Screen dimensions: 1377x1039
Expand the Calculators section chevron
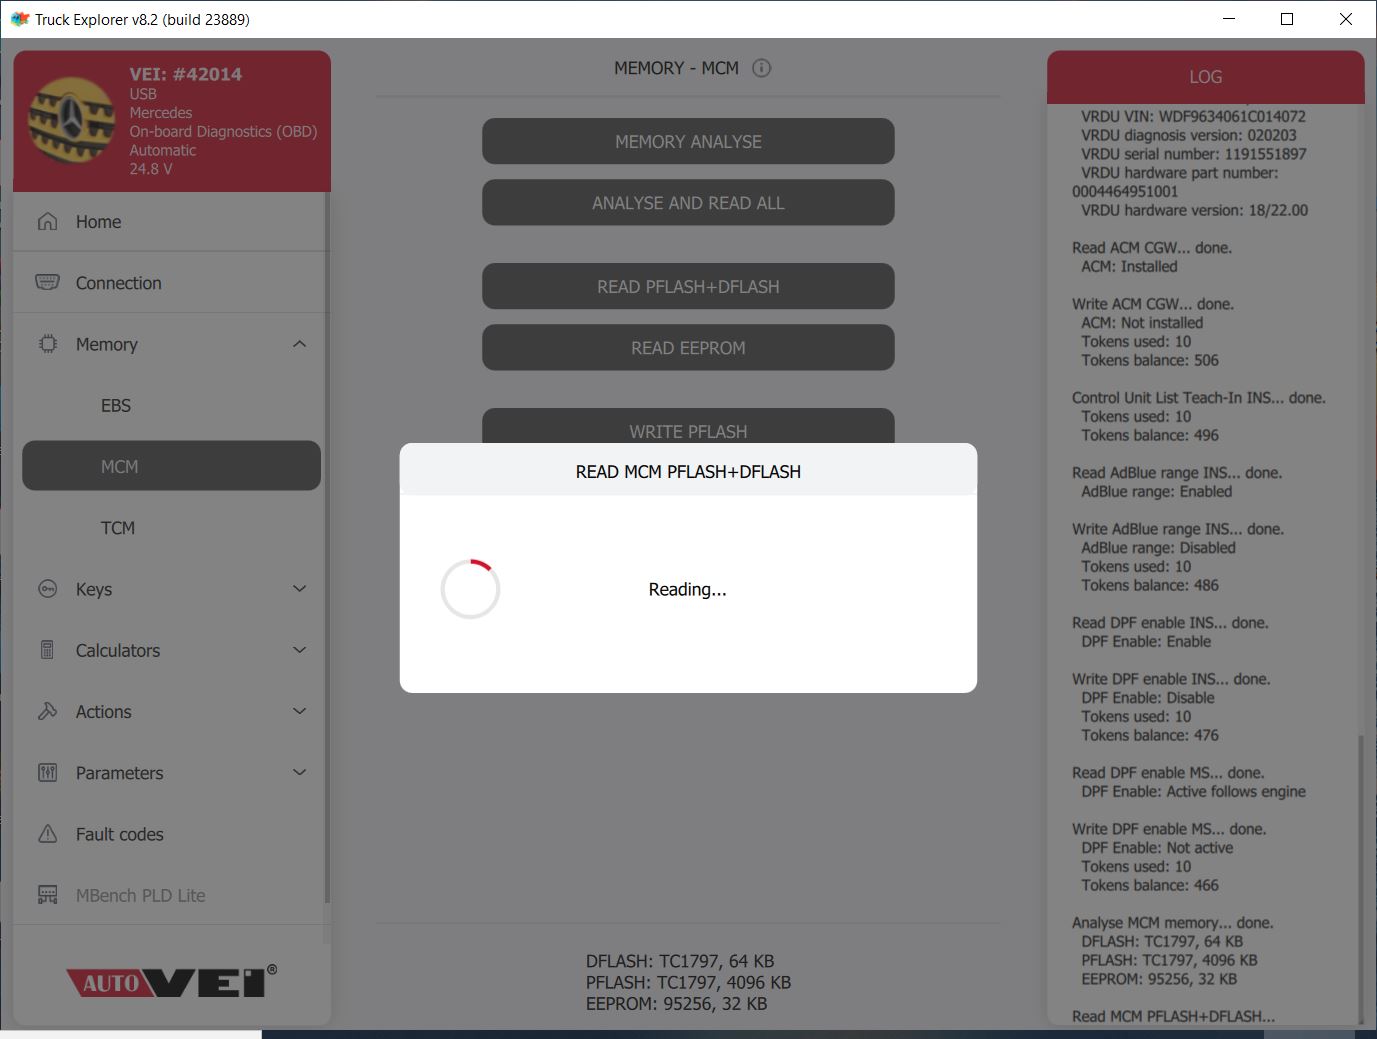299,650
